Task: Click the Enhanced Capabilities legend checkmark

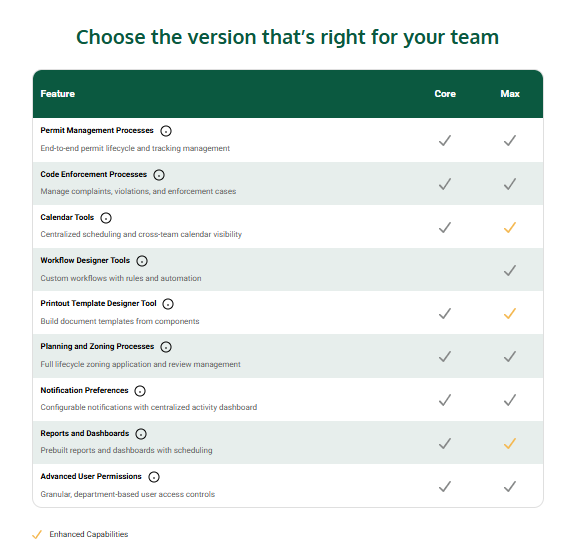Action: [x=37, y=535]
